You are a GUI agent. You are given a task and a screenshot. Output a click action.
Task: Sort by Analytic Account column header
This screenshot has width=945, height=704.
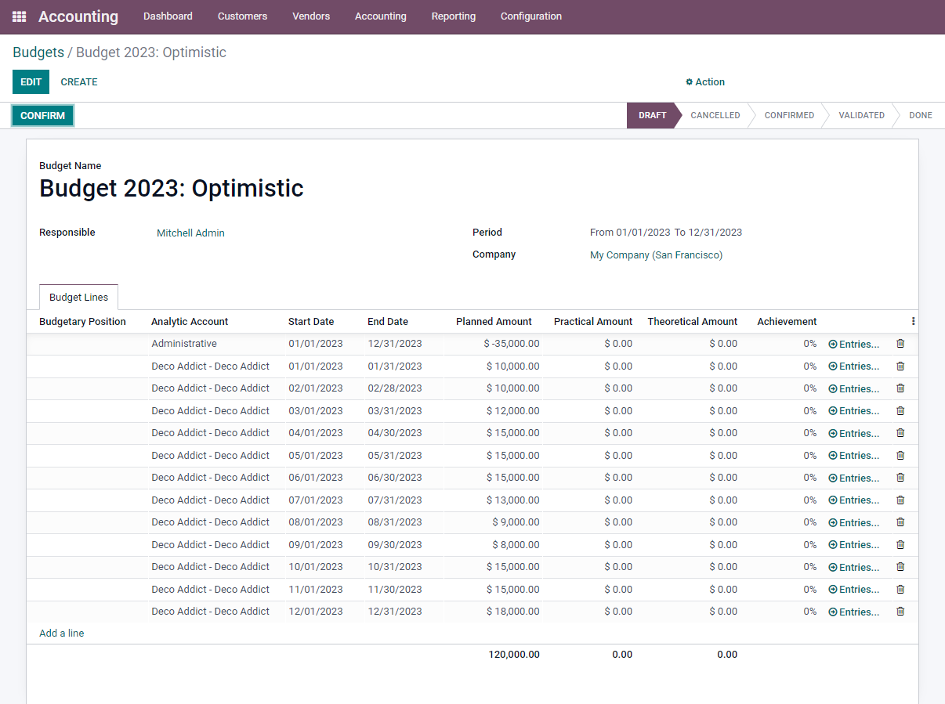pyautogui.click(x=189, y=321)
